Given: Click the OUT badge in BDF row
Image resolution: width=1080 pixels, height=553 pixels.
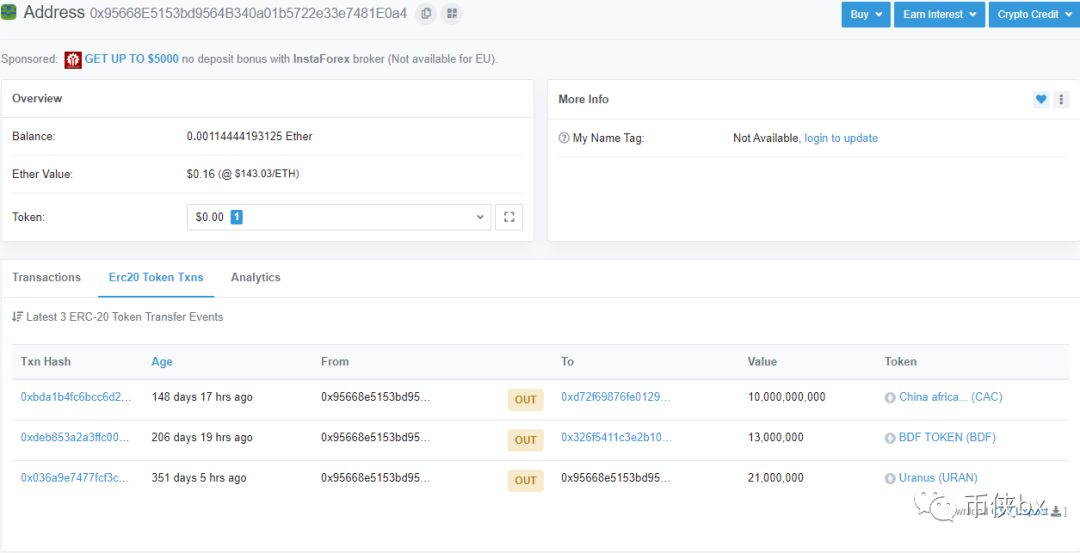Looking at the screenshot, I should tap(526, 440).
